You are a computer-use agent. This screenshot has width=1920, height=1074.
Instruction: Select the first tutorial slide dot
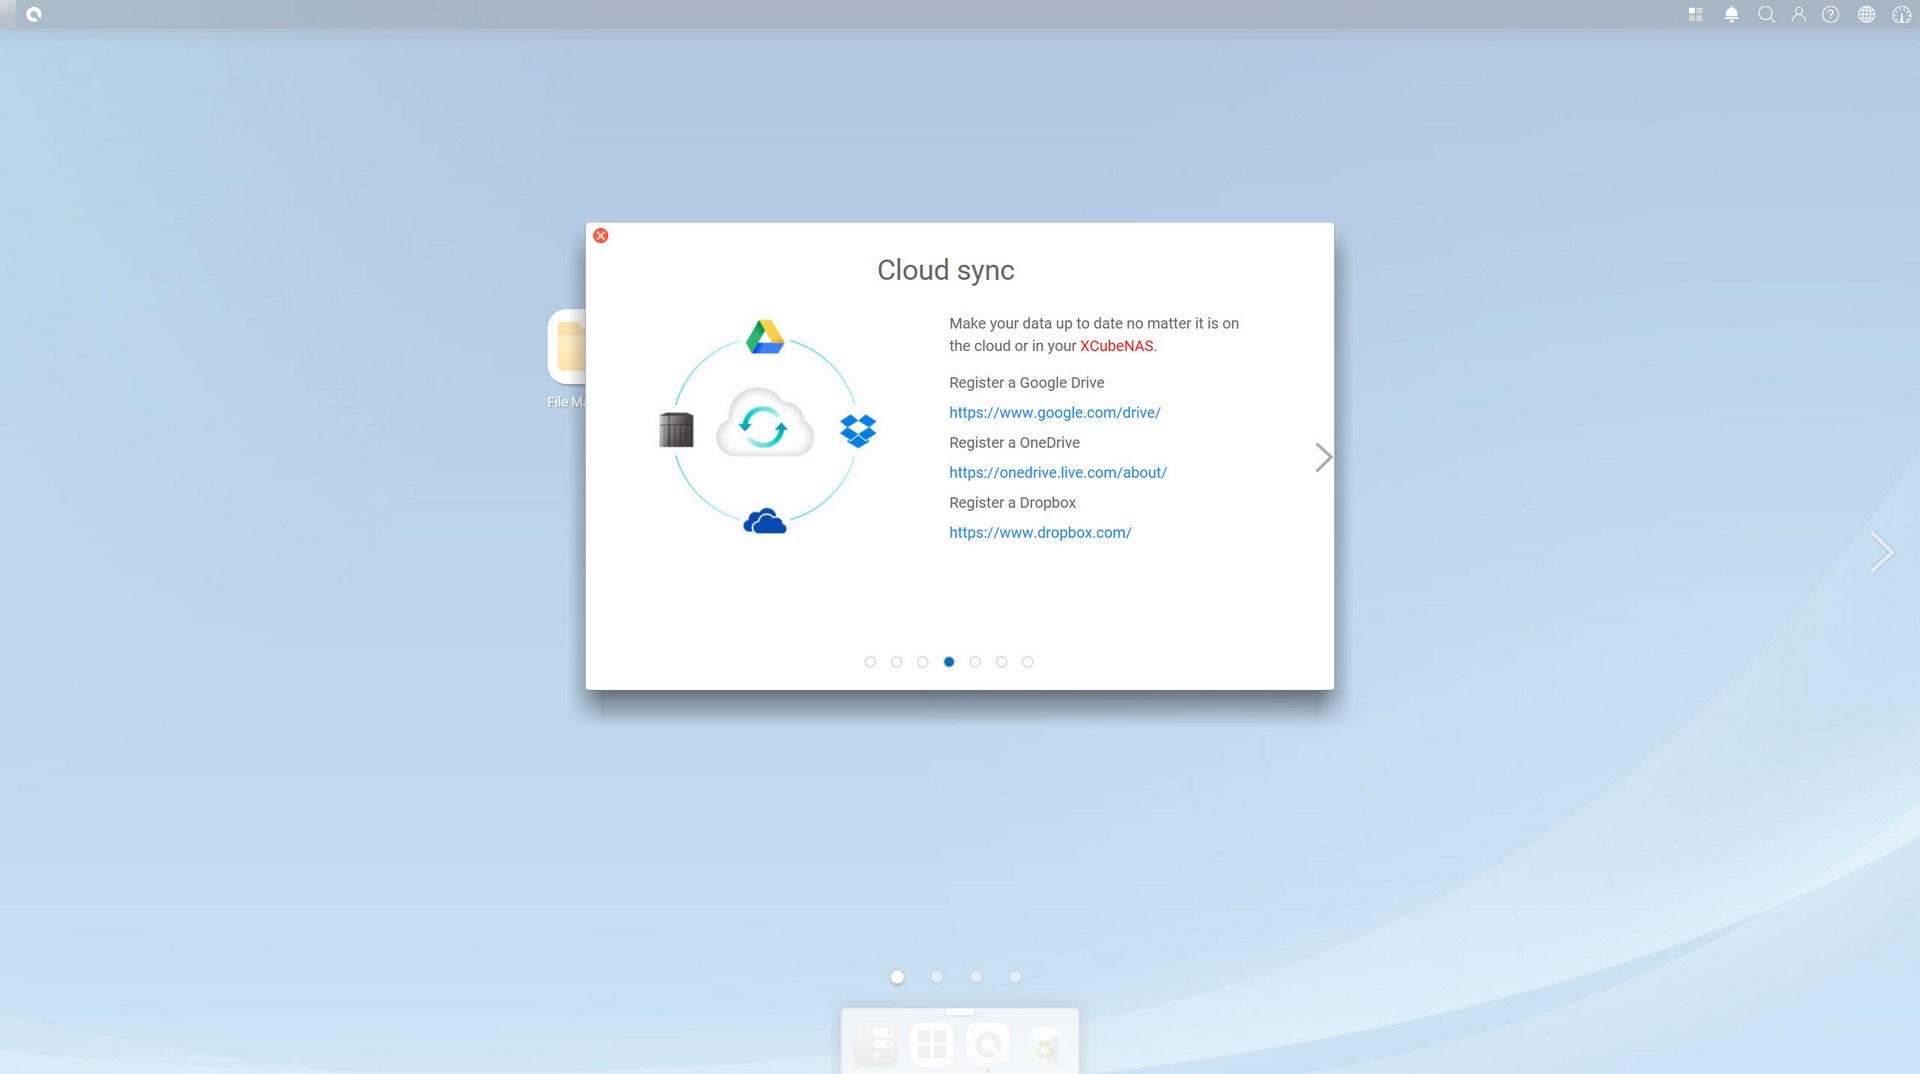870,662
